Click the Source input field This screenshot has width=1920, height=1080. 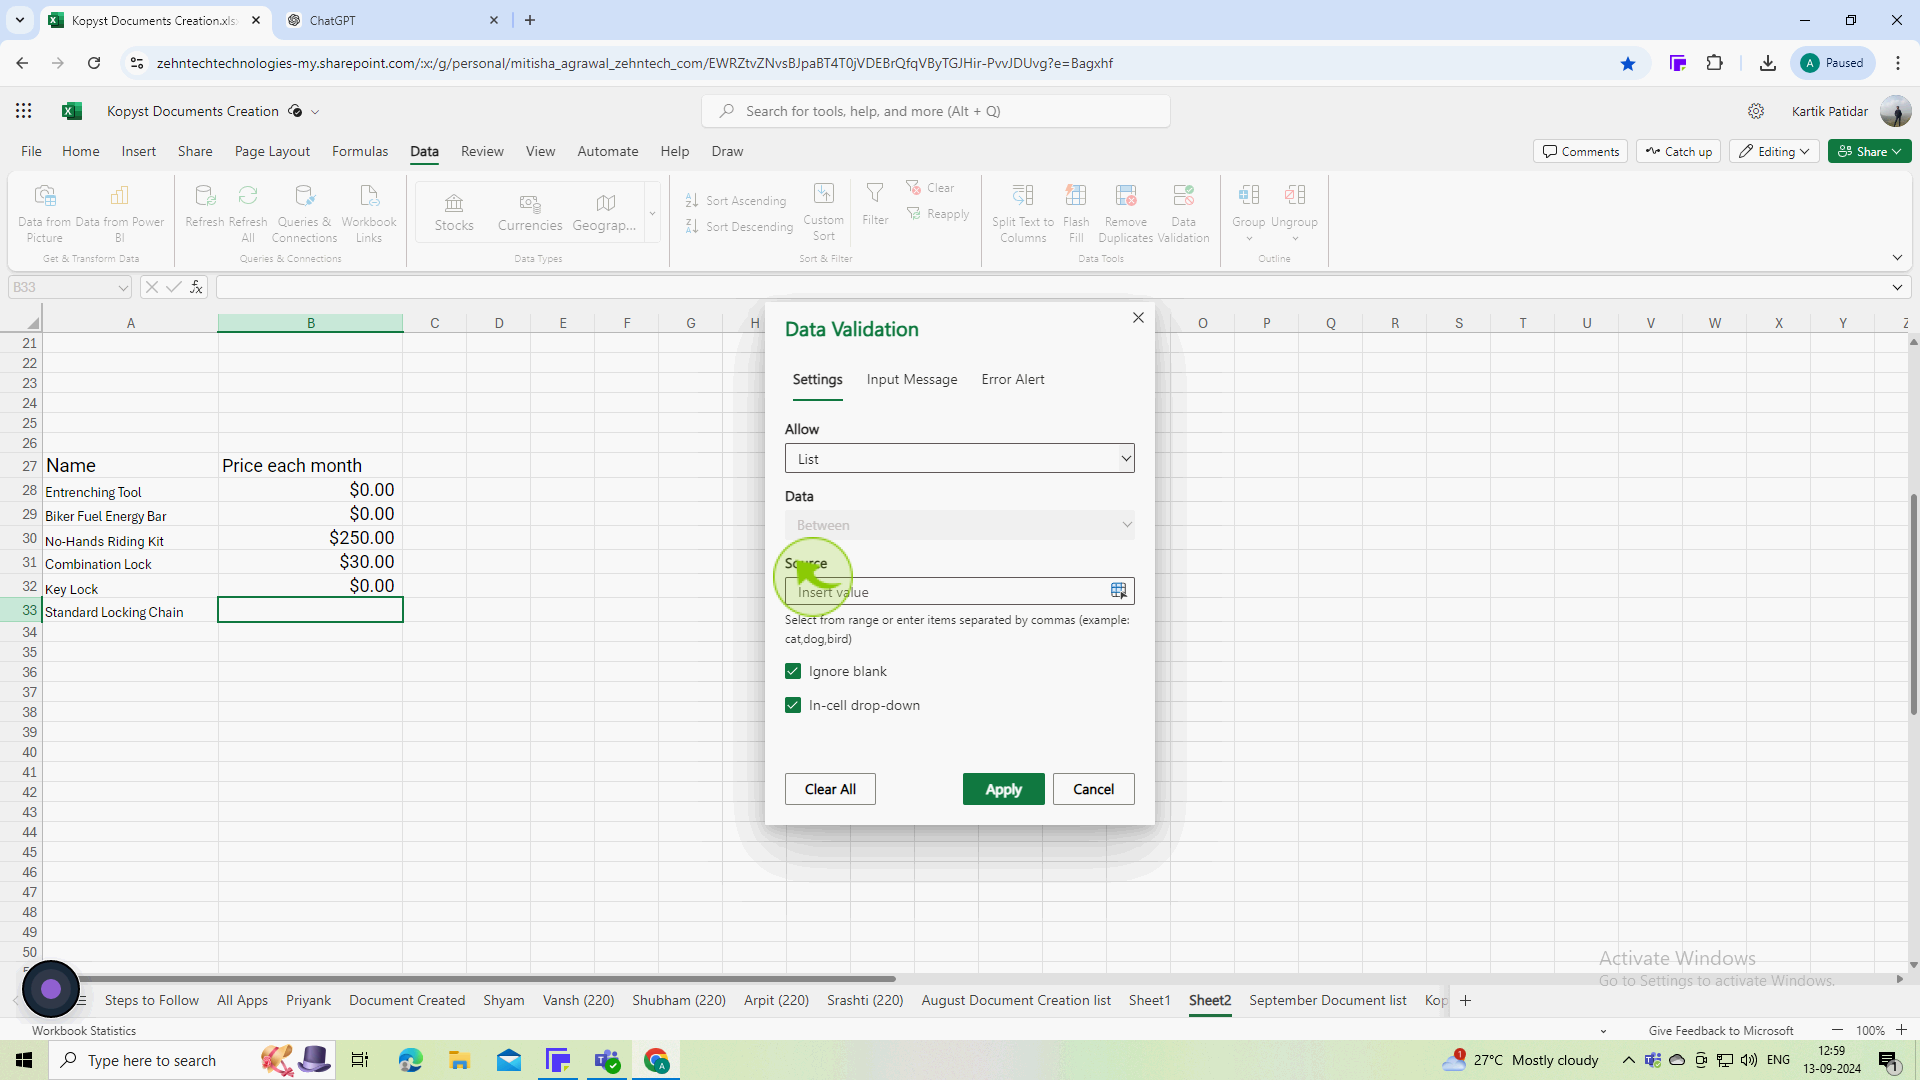(x=959, y=591)
